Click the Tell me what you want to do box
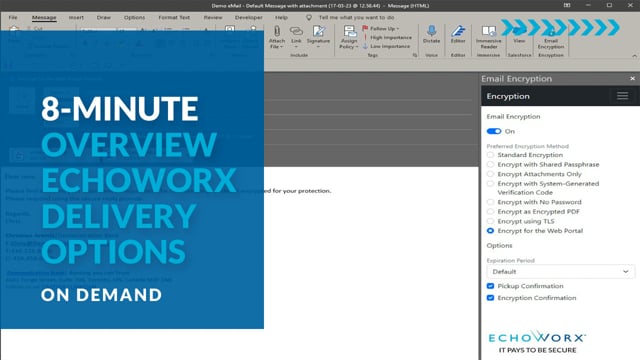 click(356, 18)
